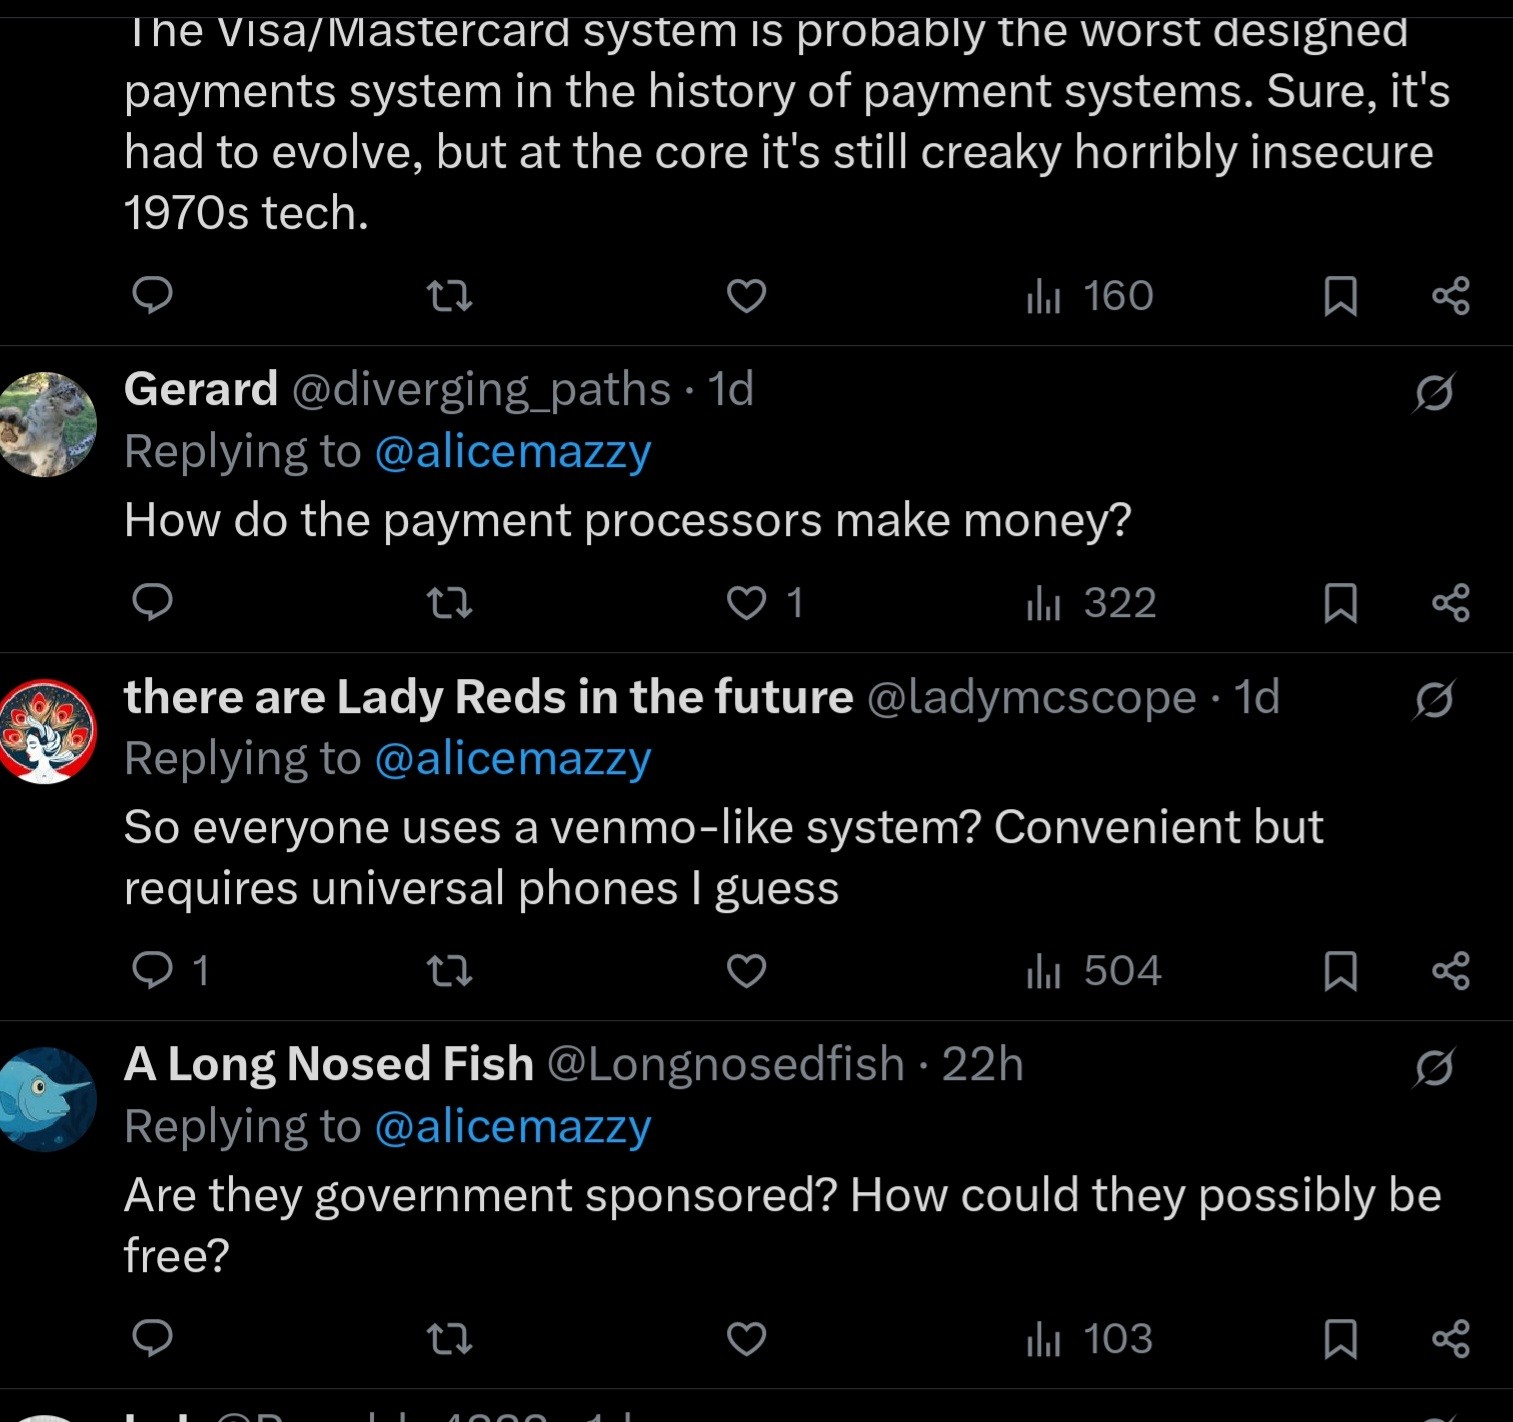View analytics showing 322 views
This screenshot has height=1422, width=1513.
(1091, 603)
